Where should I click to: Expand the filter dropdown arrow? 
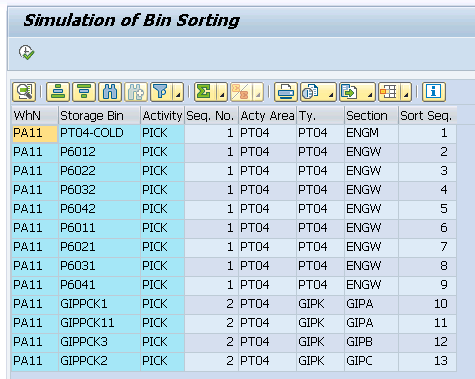(178, 92)
